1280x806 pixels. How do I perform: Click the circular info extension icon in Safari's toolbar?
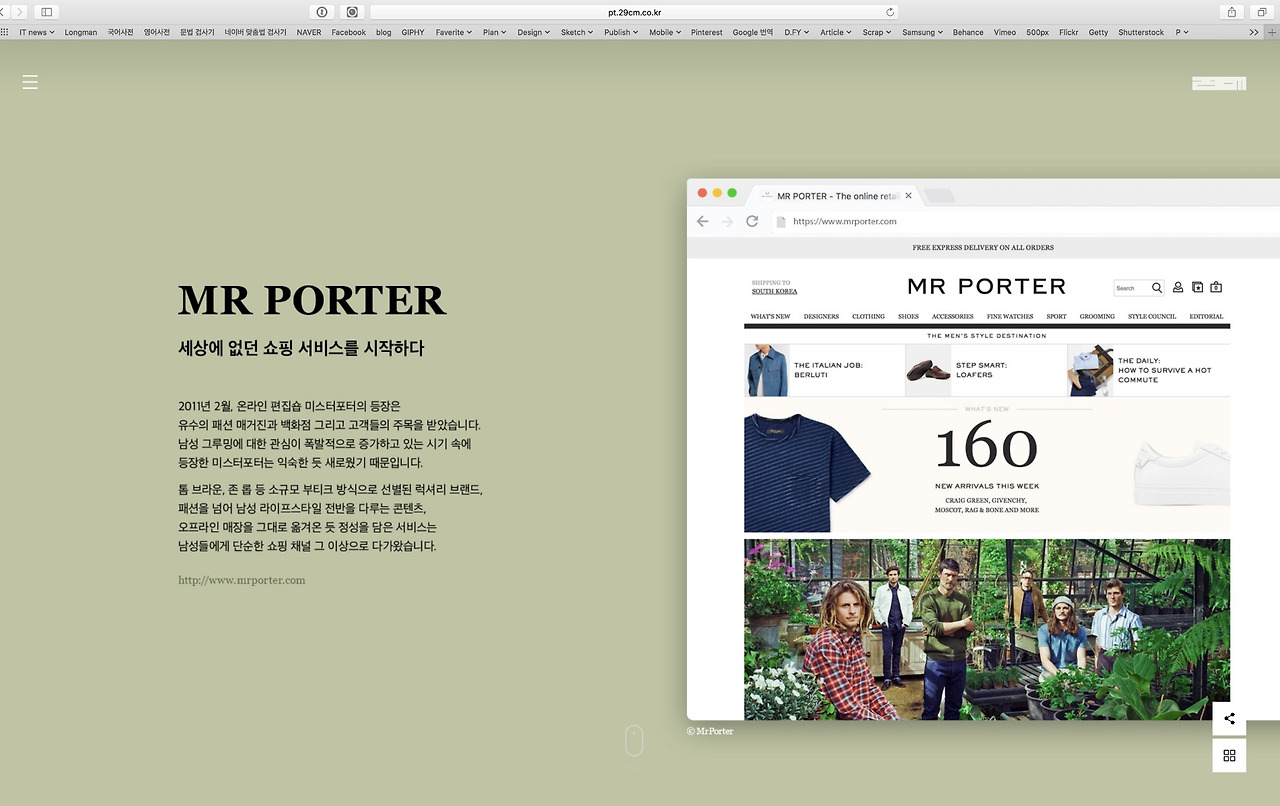pos(321,12)
